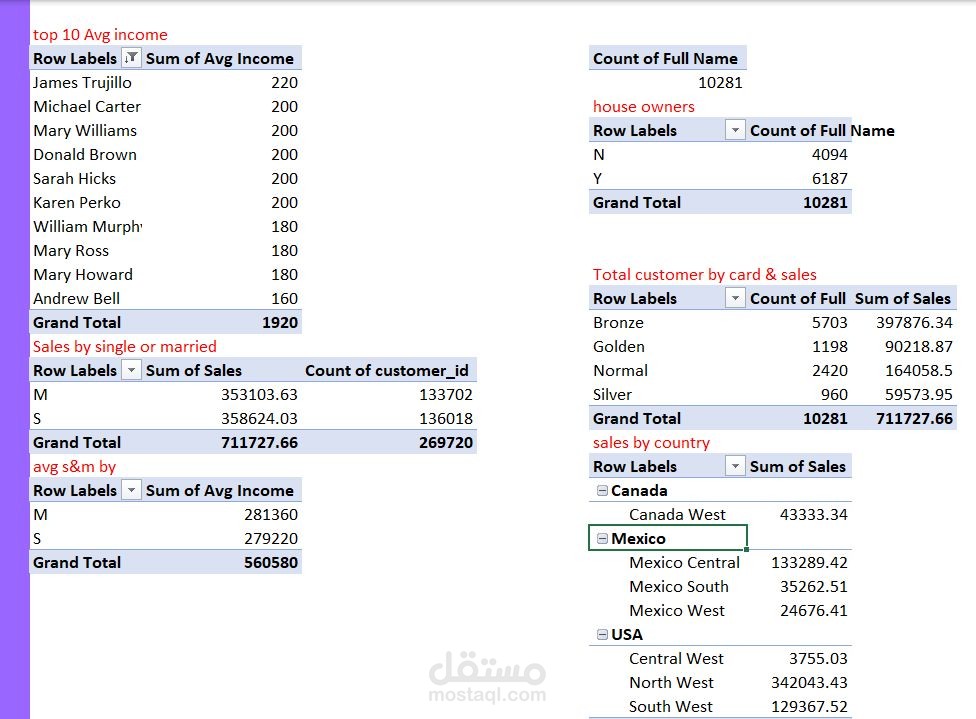Select the 281360 avg income value
The height and width of the screenshot is (719, 976).
(x=271, y=515)
